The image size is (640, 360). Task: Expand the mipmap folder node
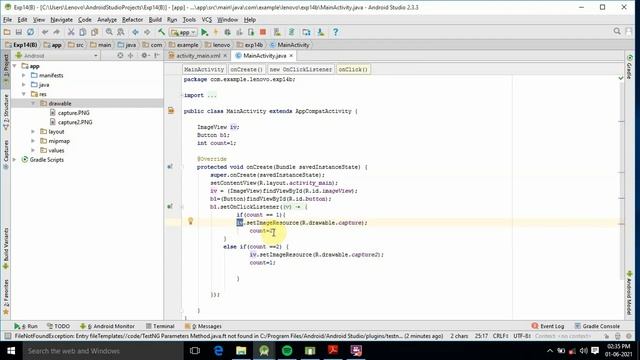[x=33, y=141]
